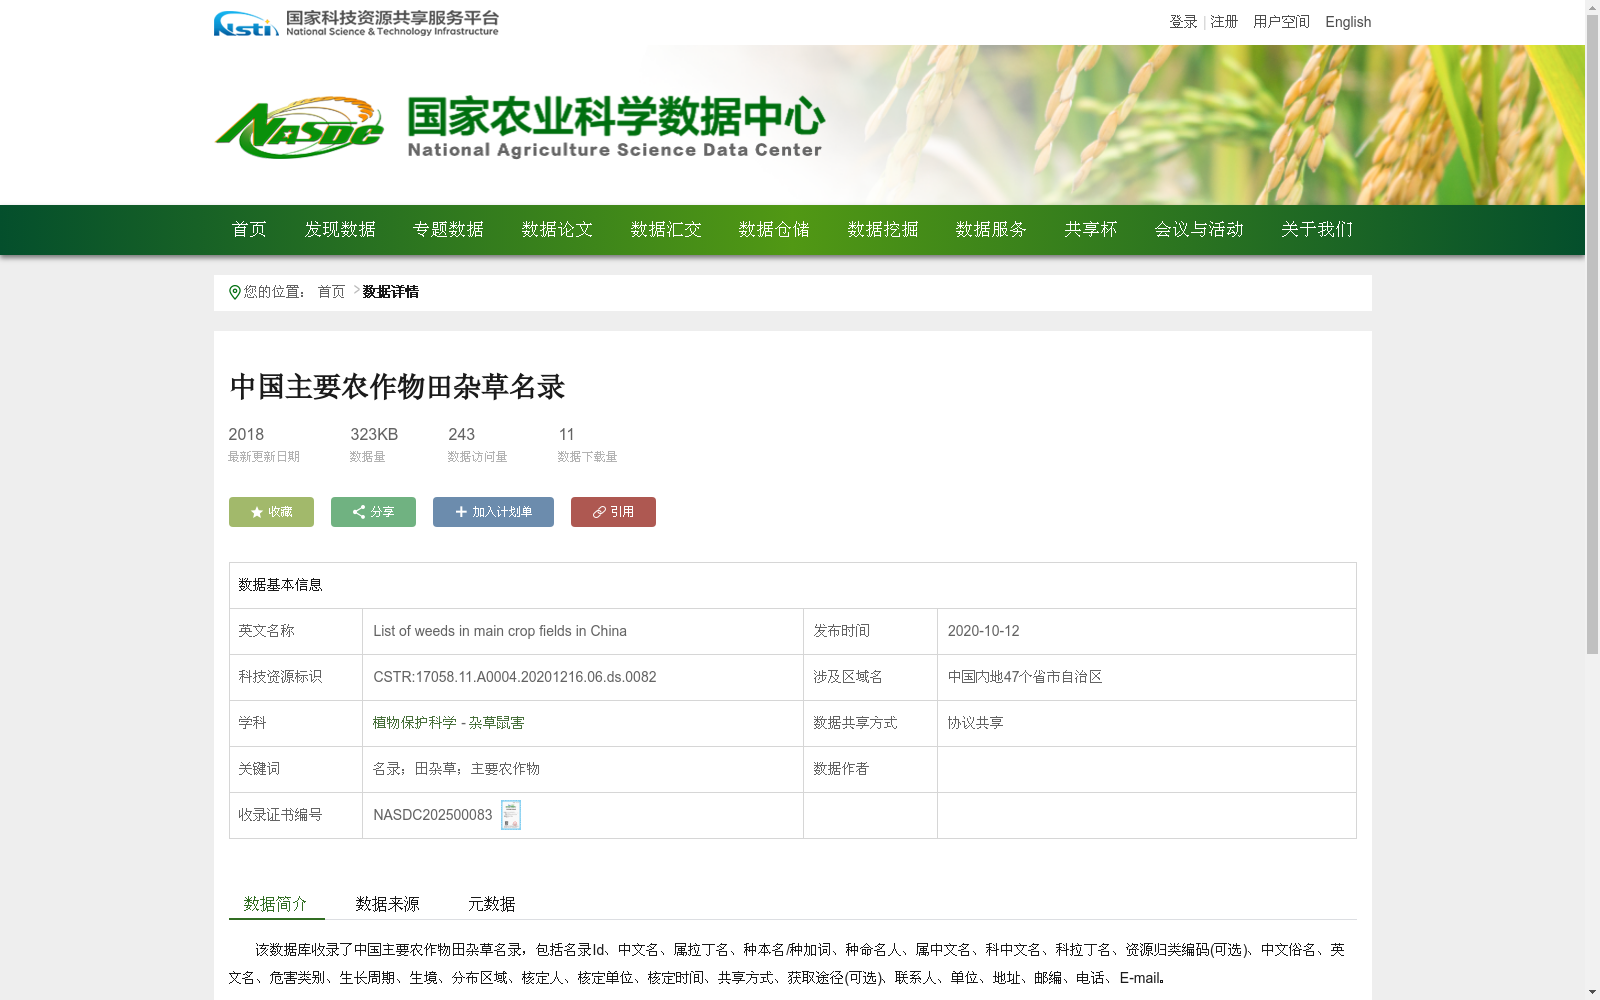Viewport: 1600px width, 1000px height.
Task: Switch to the 元数据 tab
Action: 492,904
